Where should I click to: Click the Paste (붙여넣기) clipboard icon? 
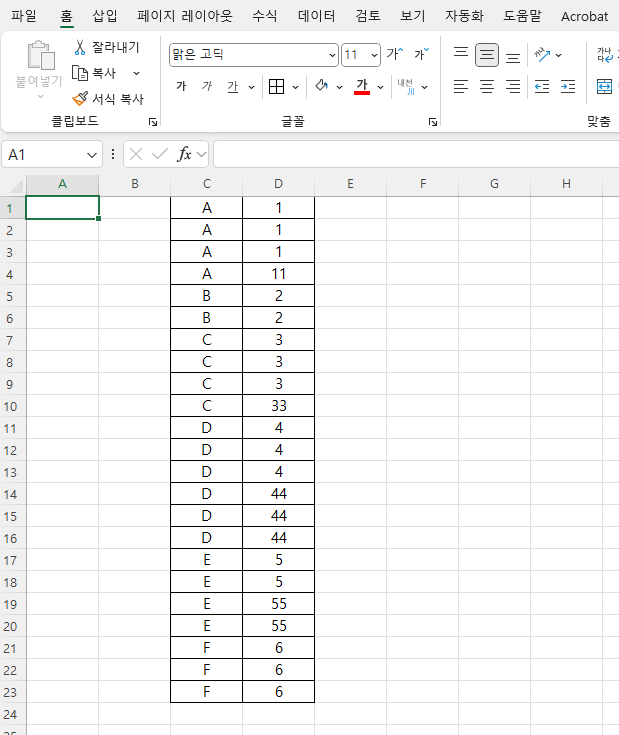click(x=41, y=55)
